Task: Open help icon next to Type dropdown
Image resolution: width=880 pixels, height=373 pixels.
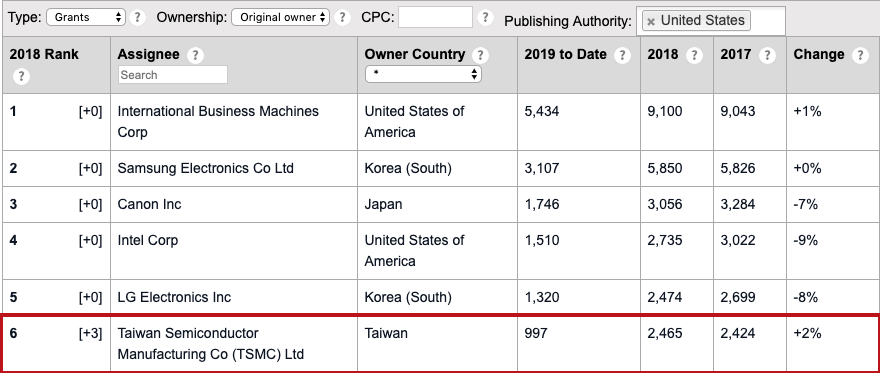Action: tap(138, 17)
